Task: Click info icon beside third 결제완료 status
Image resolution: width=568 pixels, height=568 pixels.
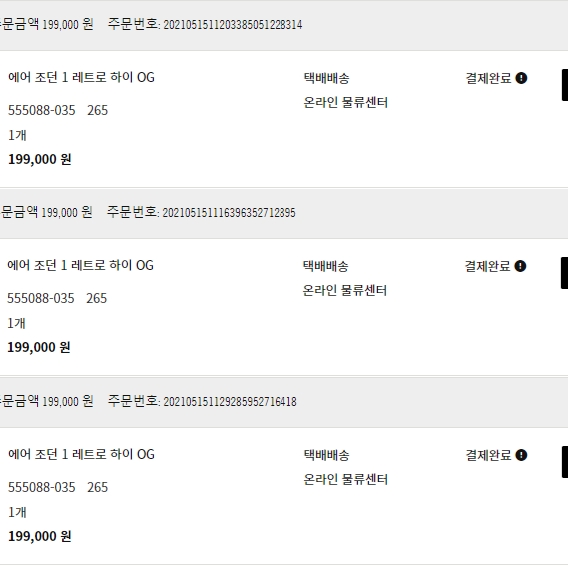Action: (x=521, y=455)
